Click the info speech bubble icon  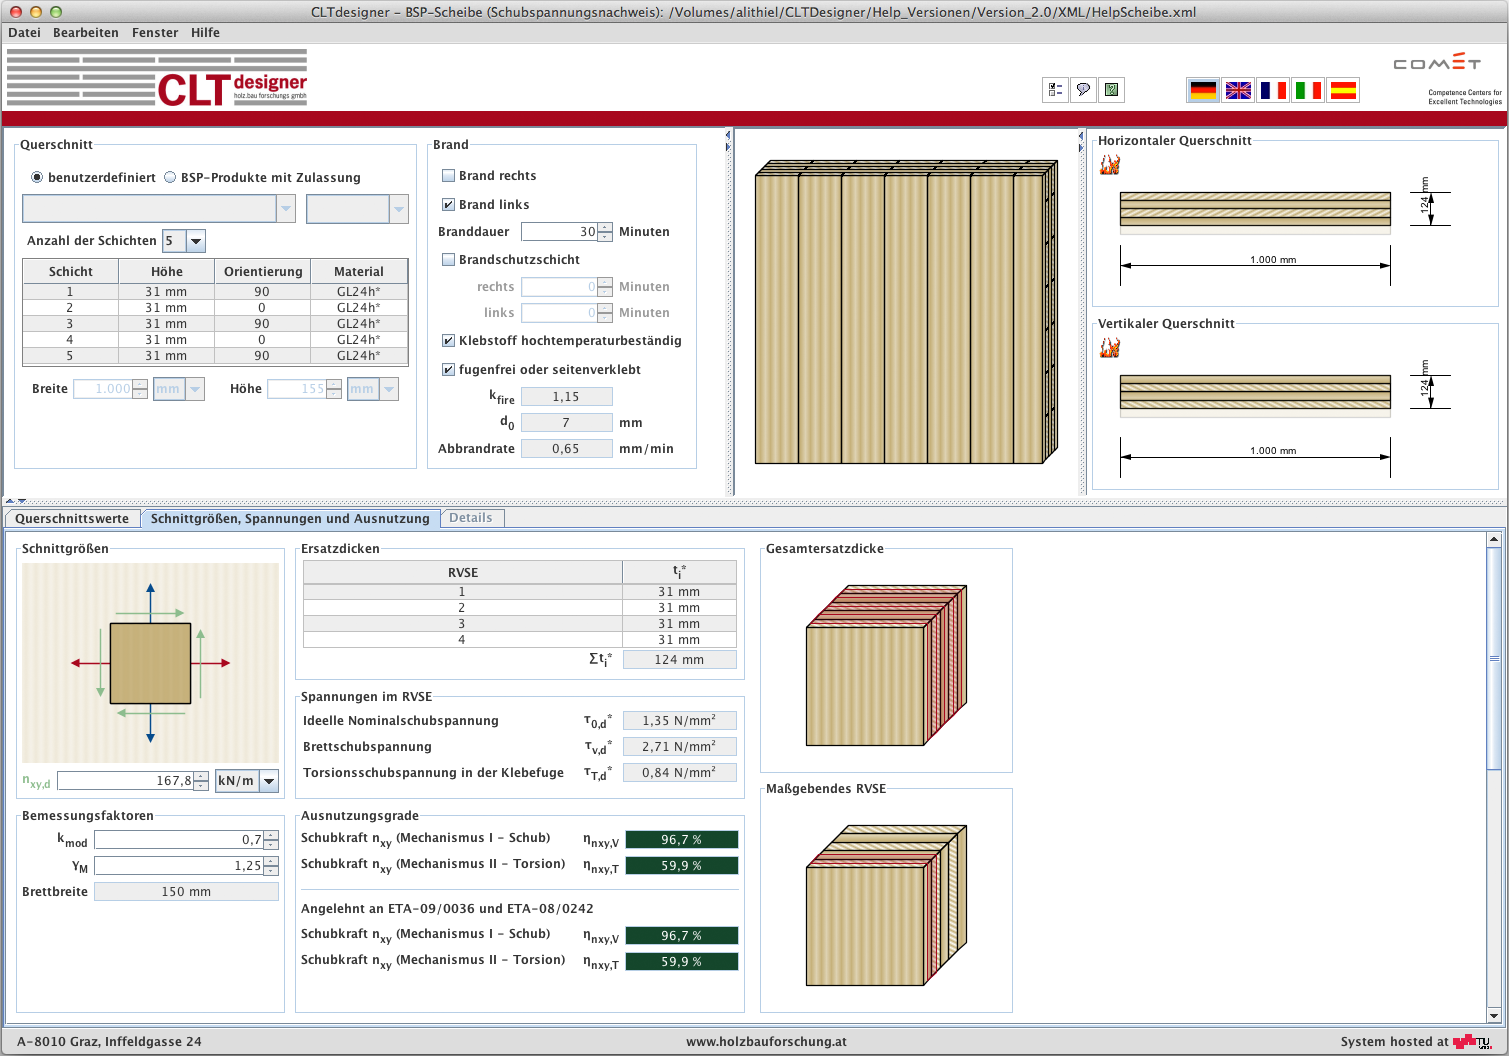tap(1083, 90)
